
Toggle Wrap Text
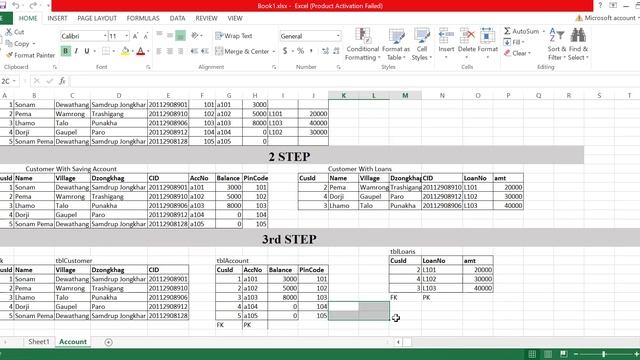pyautogui.click(x=234, y=36)
